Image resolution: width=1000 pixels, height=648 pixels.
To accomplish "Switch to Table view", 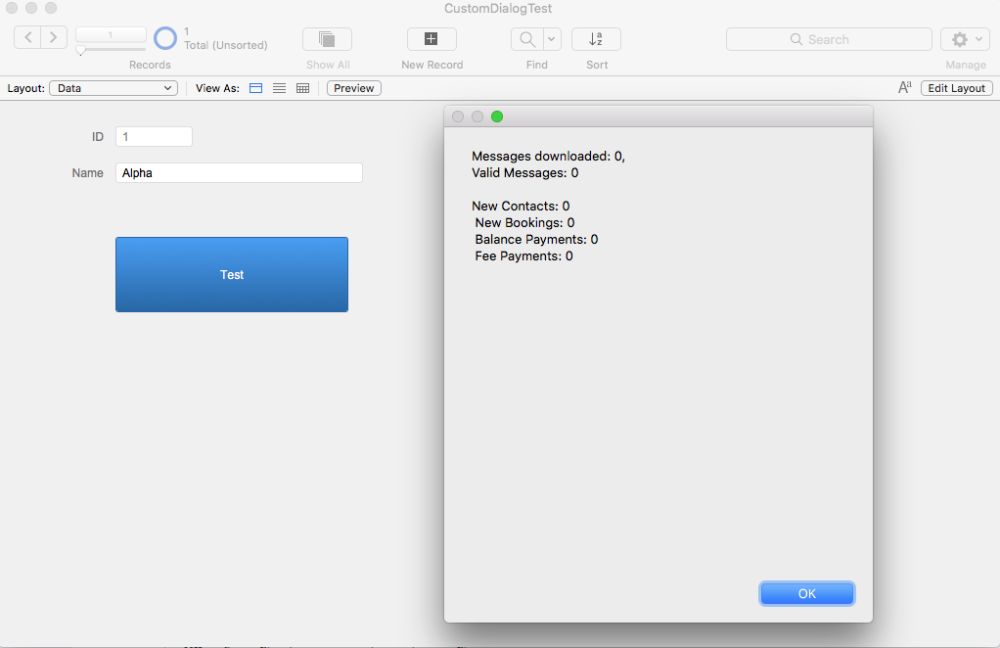I will click(x=303, y=88).
